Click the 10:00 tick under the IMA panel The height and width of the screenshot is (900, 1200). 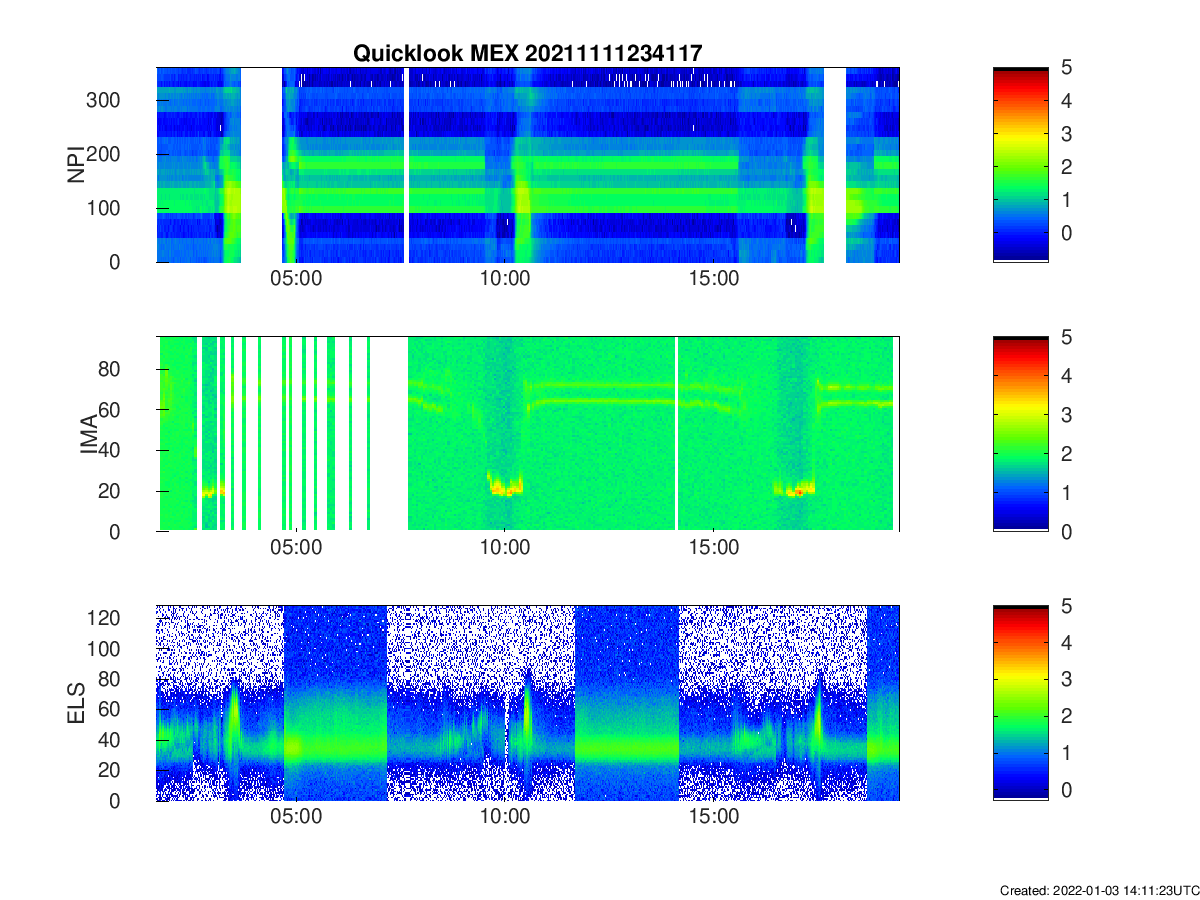pyautogui.click(x=504, y=548)
